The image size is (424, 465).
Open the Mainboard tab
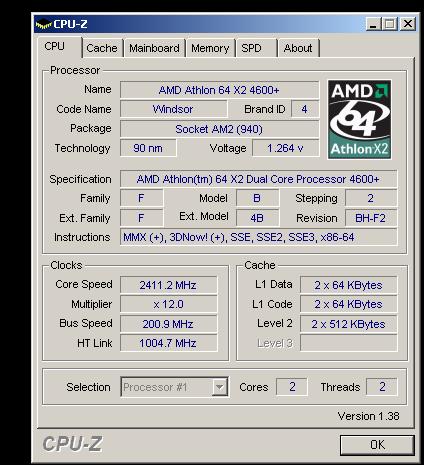154,48
